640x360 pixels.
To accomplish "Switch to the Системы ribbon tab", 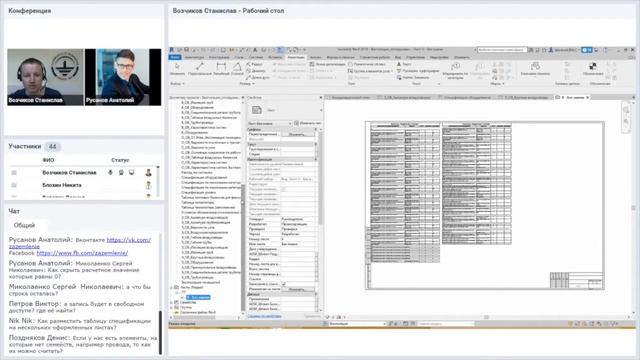I will coord(256,58).
